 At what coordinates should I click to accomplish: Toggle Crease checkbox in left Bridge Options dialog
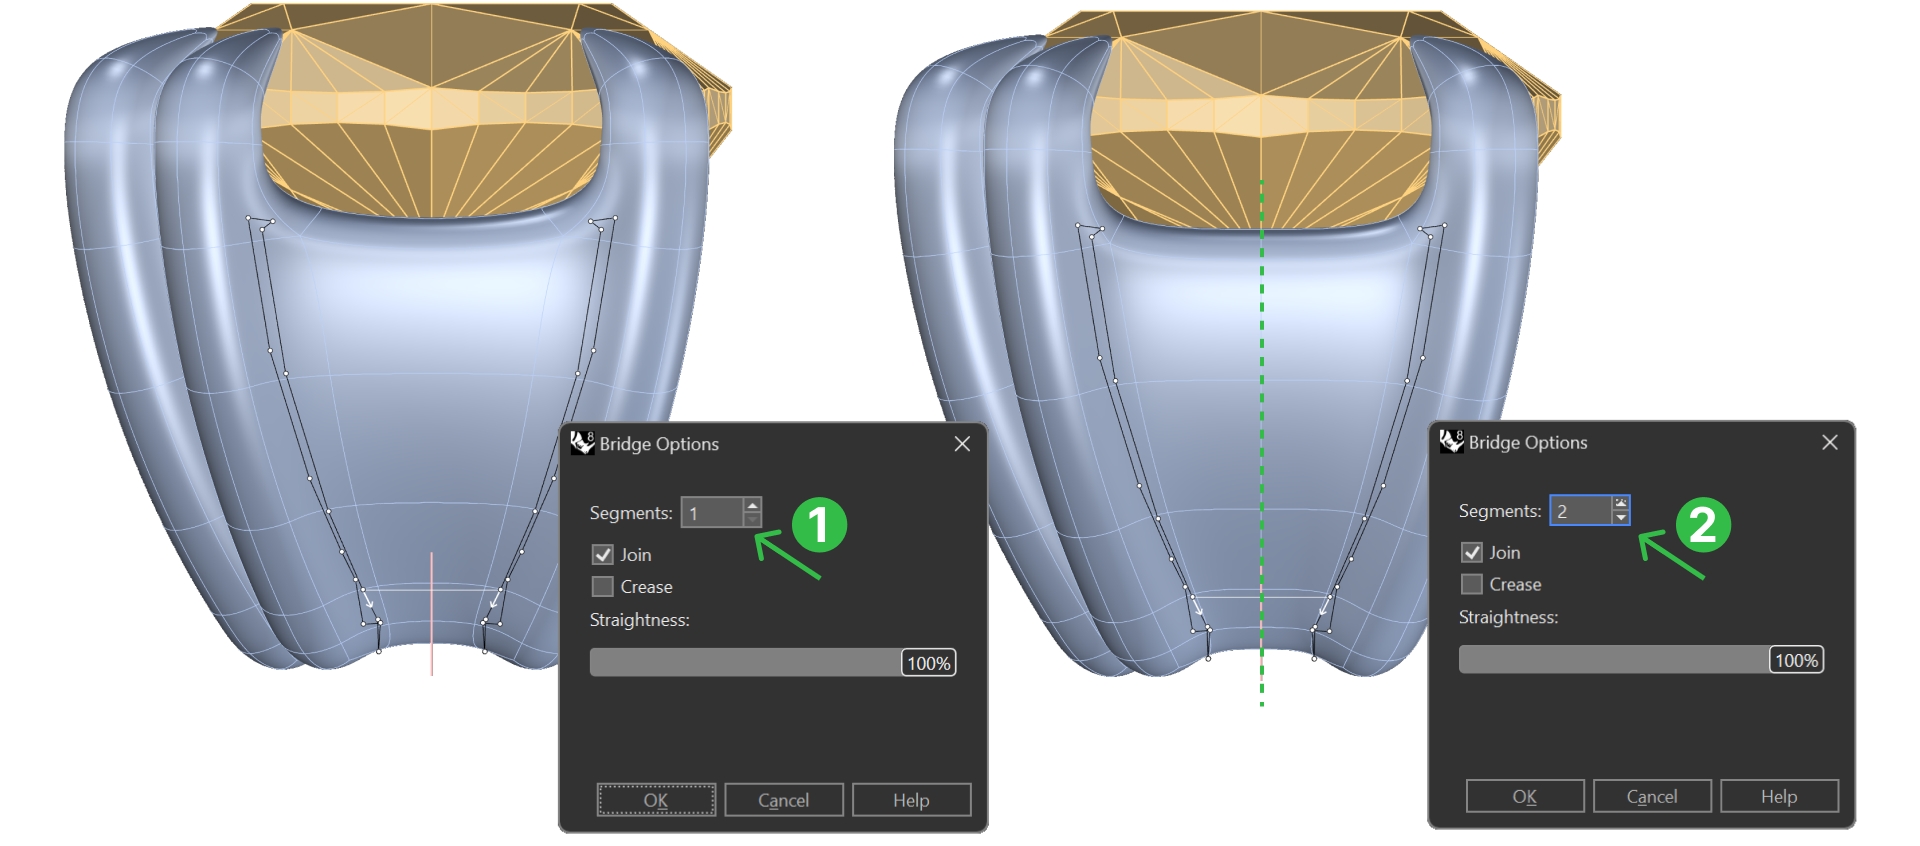603,586
